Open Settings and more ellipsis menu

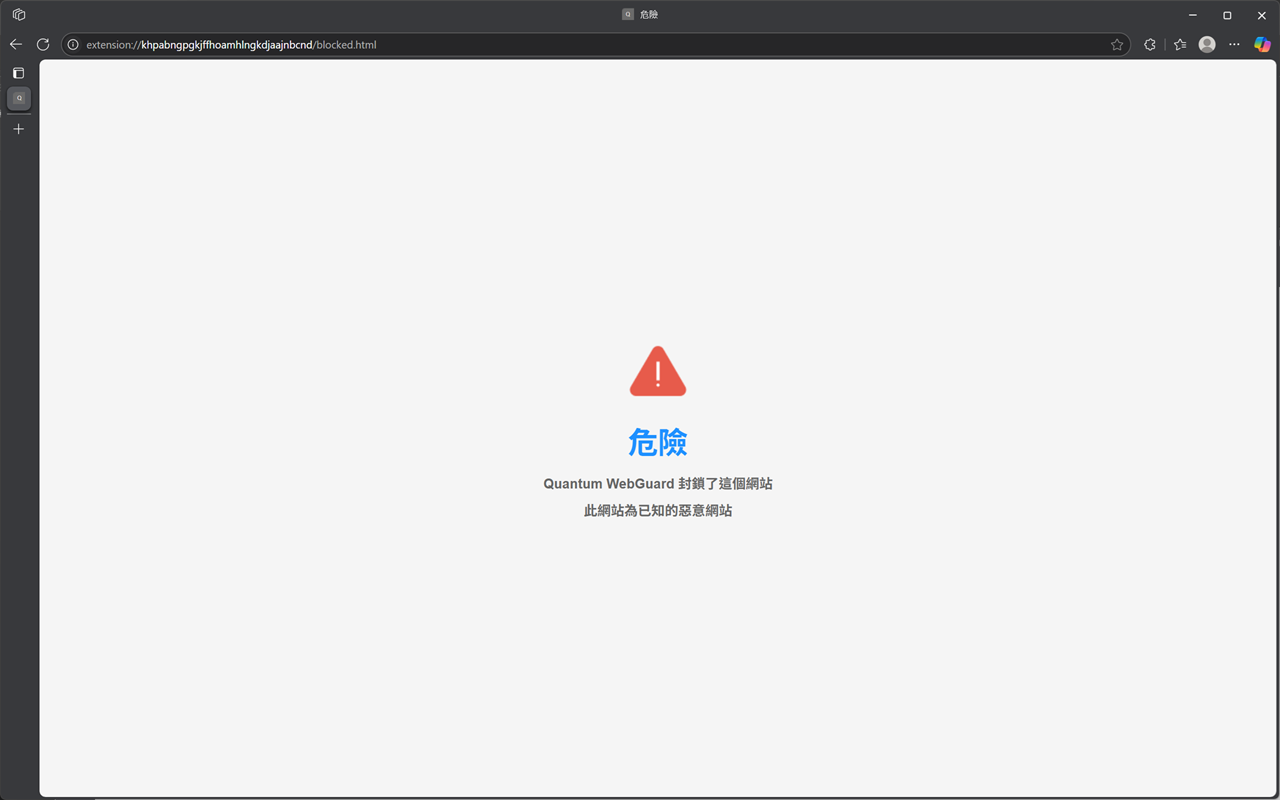coord(1234,44)
